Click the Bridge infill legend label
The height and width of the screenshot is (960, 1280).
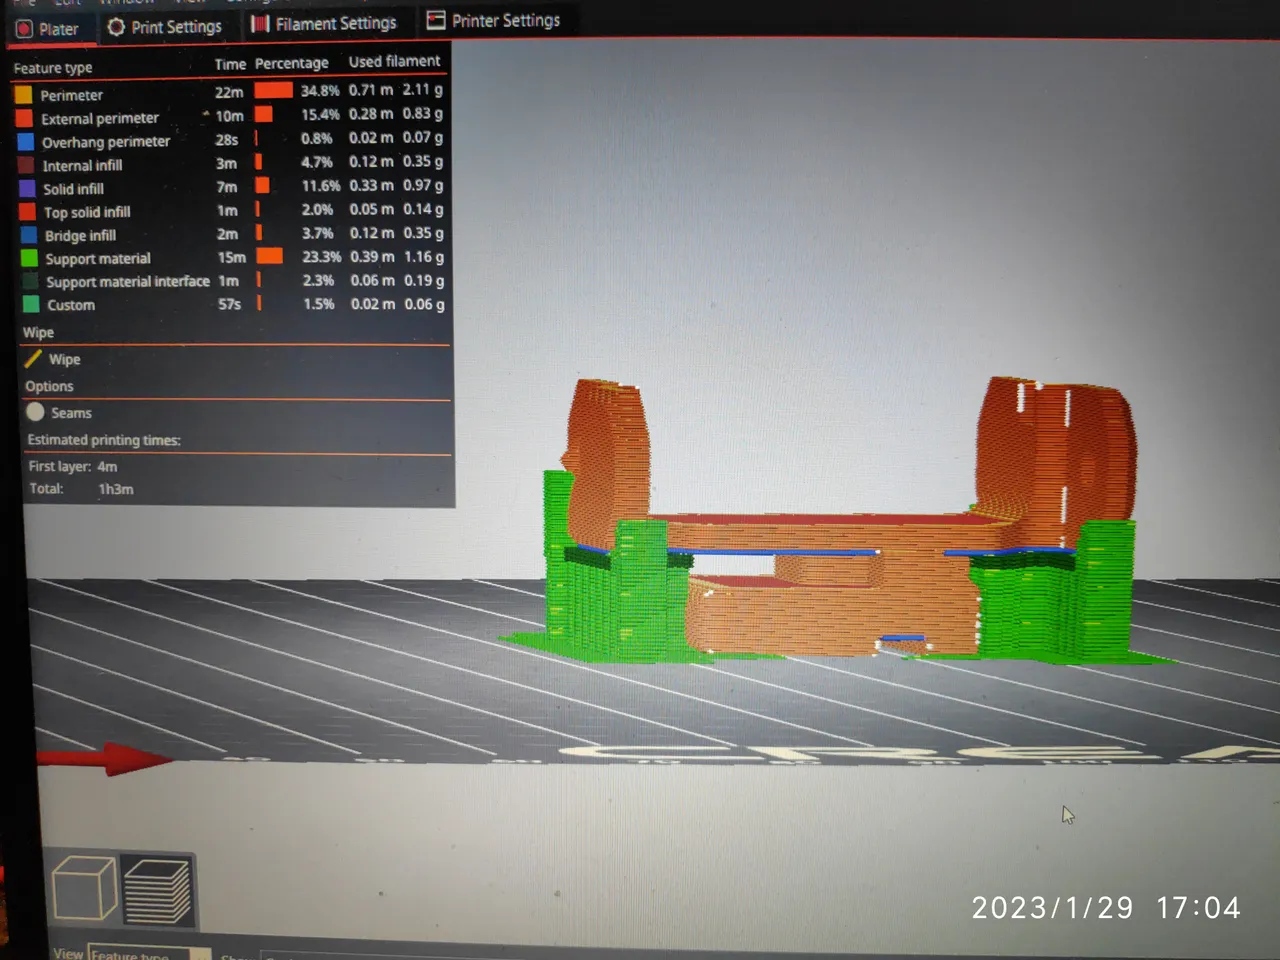(80, 235)
